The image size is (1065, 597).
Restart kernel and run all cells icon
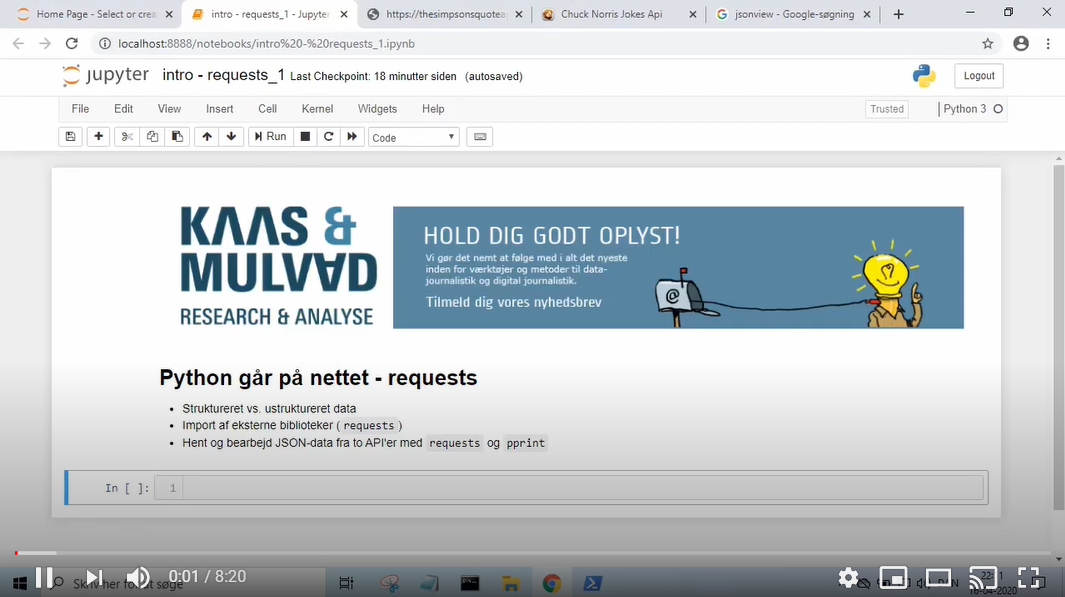[352, 137]
